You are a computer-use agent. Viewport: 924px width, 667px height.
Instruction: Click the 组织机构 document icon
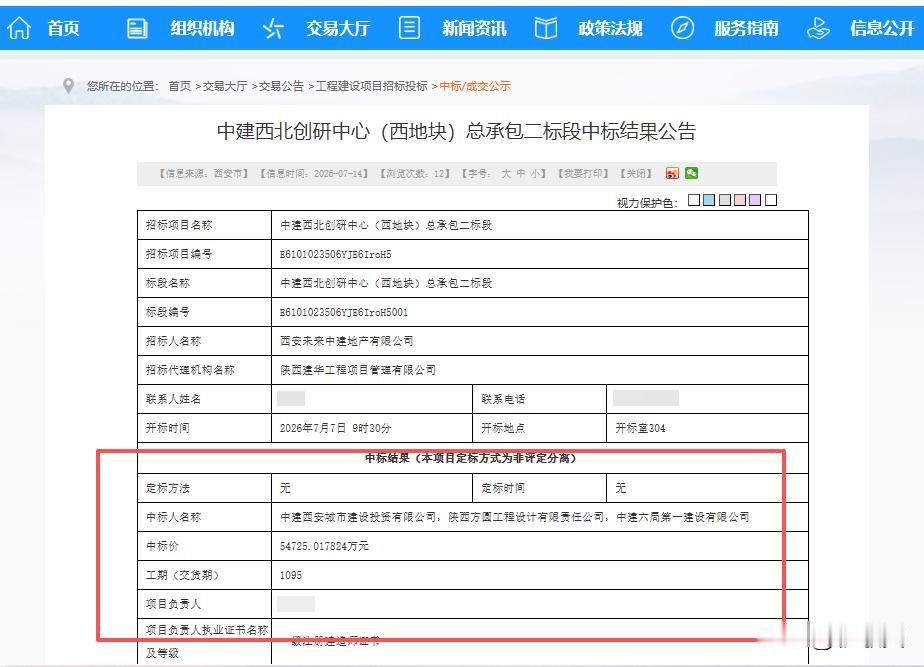(x=137, y=28)
